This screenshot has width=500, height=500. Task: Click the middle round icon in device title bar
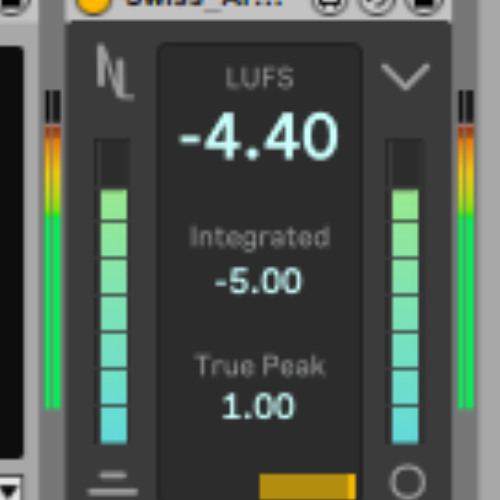click(x=376, y=5)
